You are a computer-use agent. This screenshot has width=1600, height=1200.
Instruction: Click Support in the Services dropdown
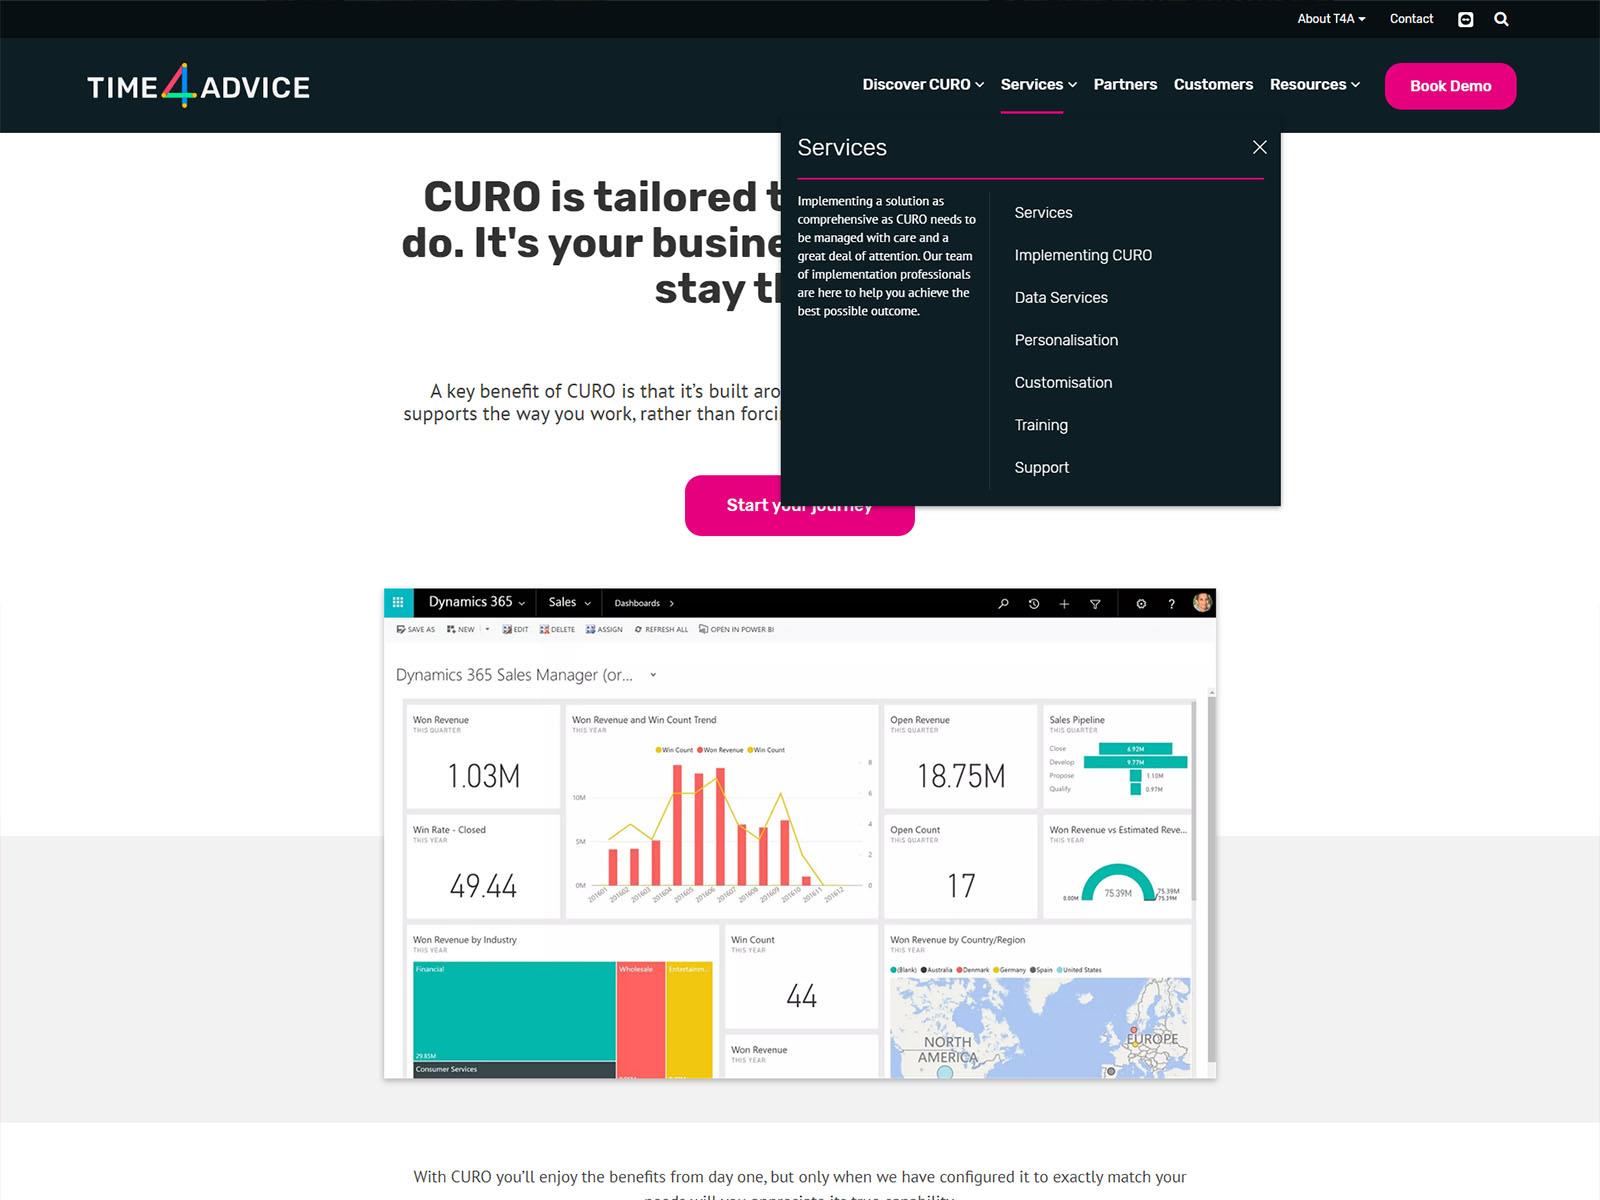tap(1041, 468)
